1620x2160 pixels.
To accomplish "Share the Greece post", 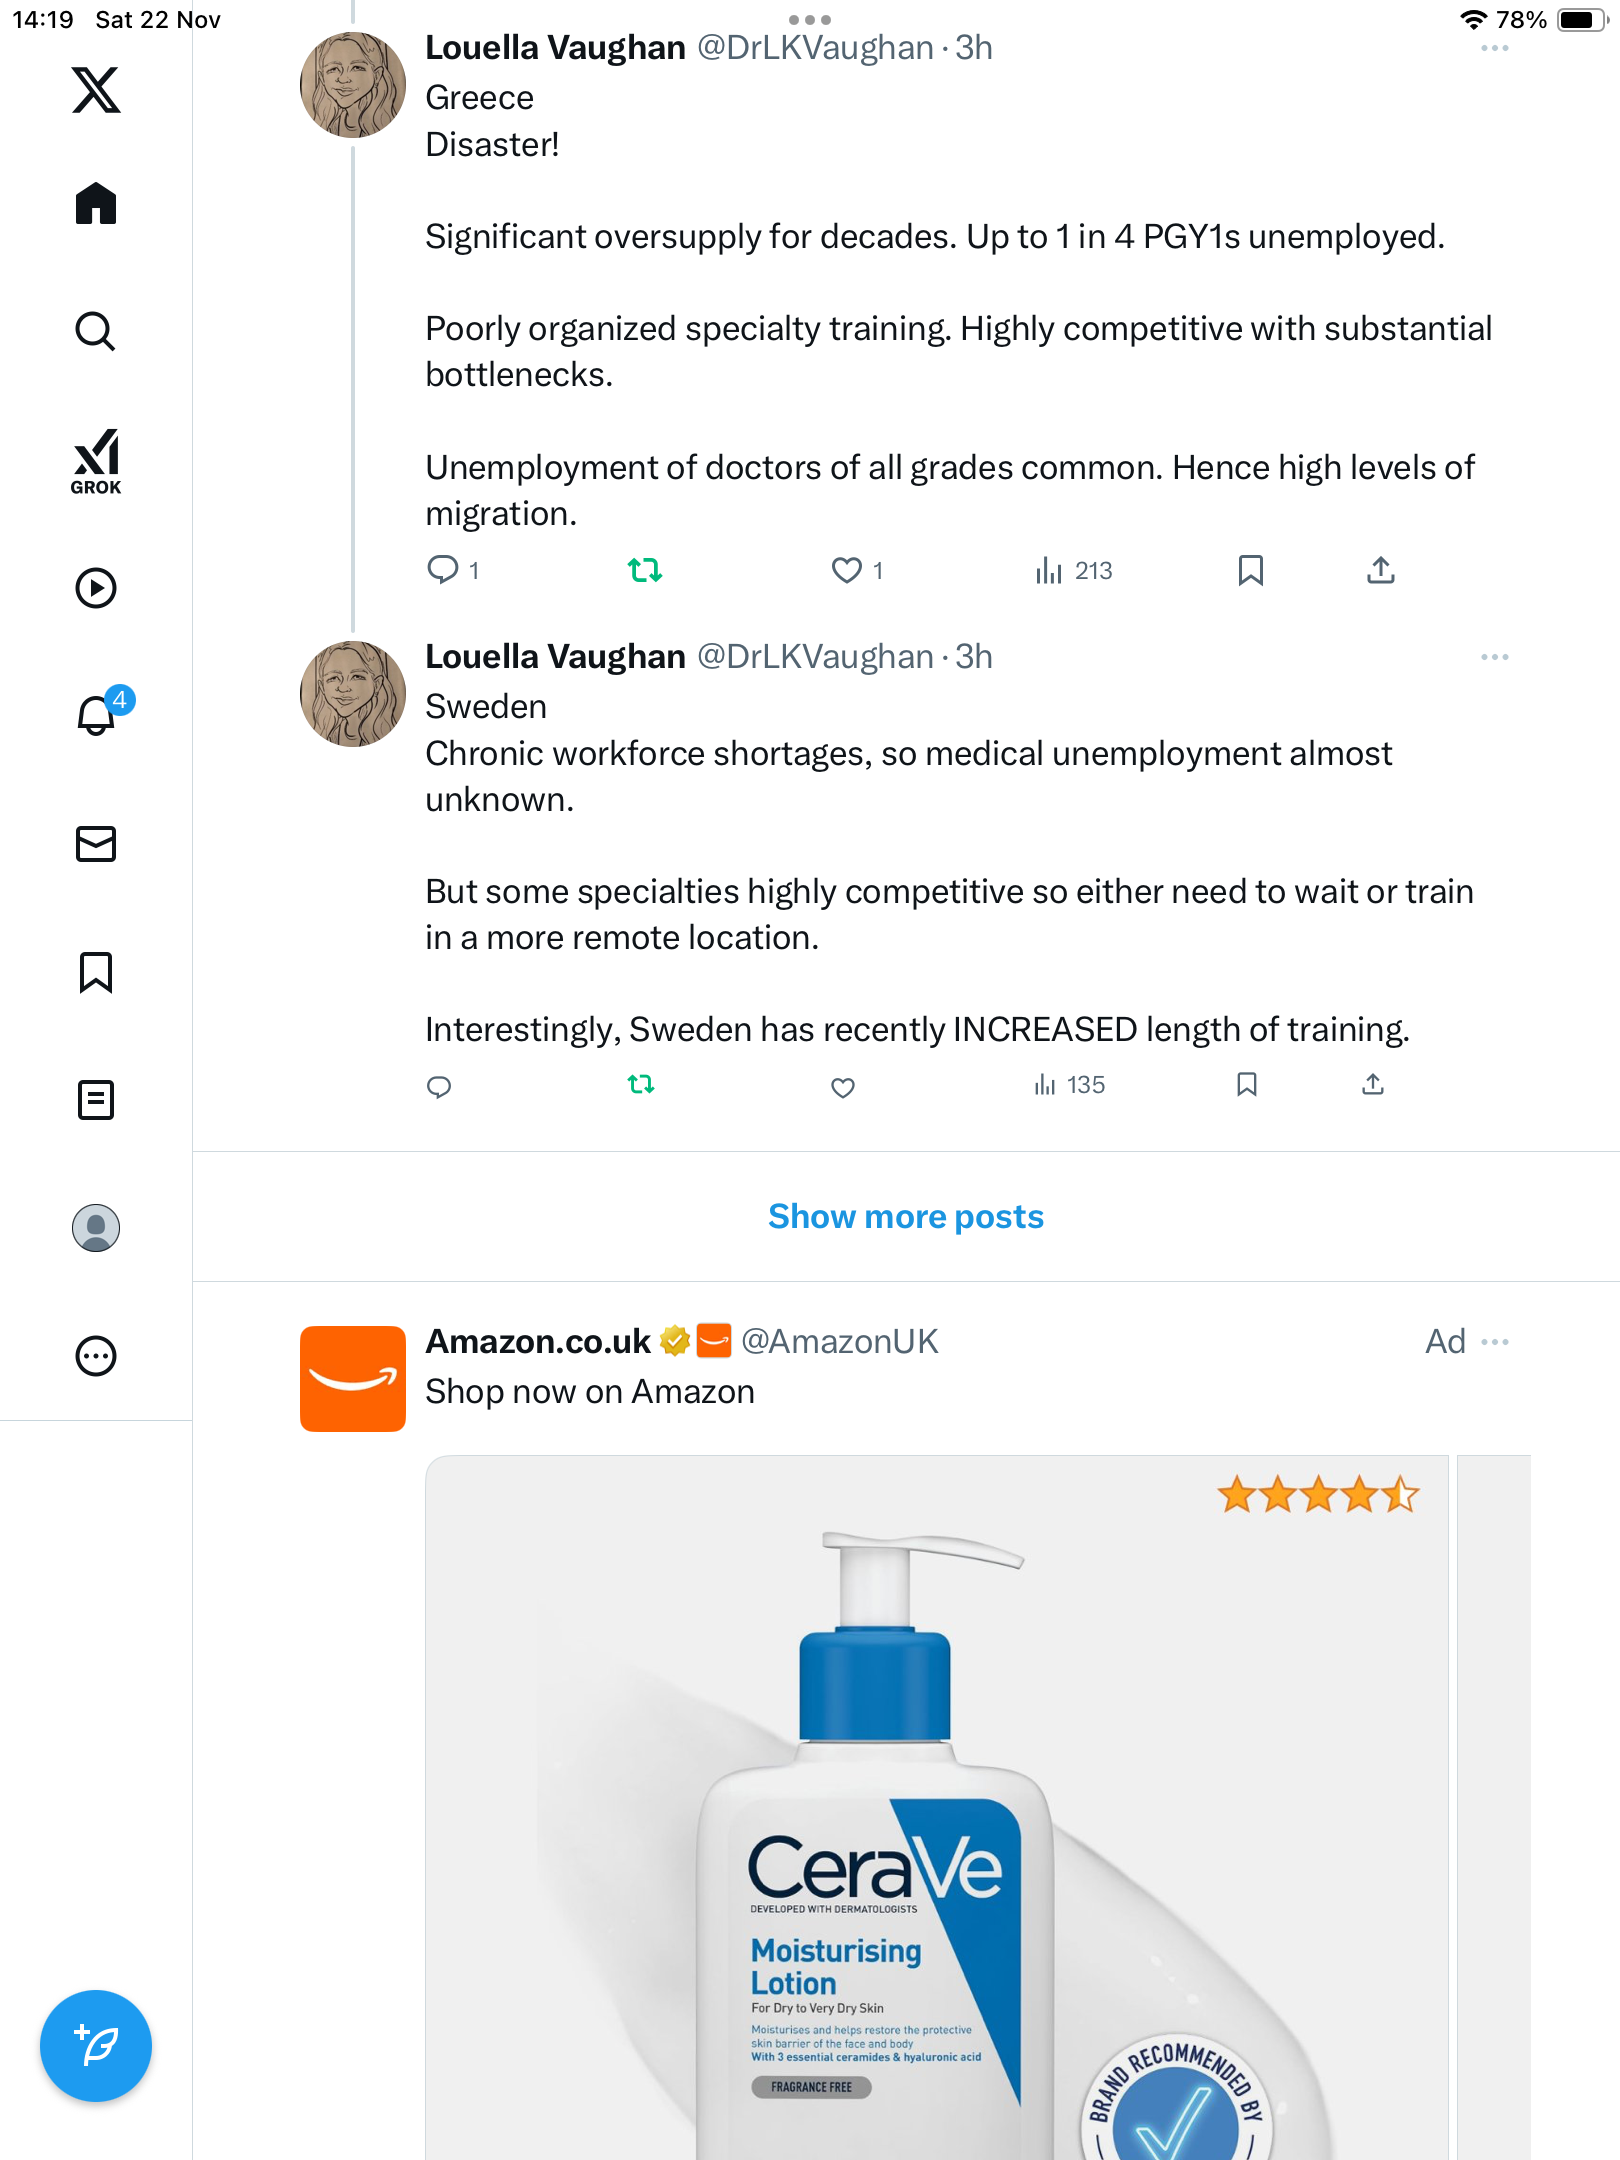I will (x=1380, y=570).
